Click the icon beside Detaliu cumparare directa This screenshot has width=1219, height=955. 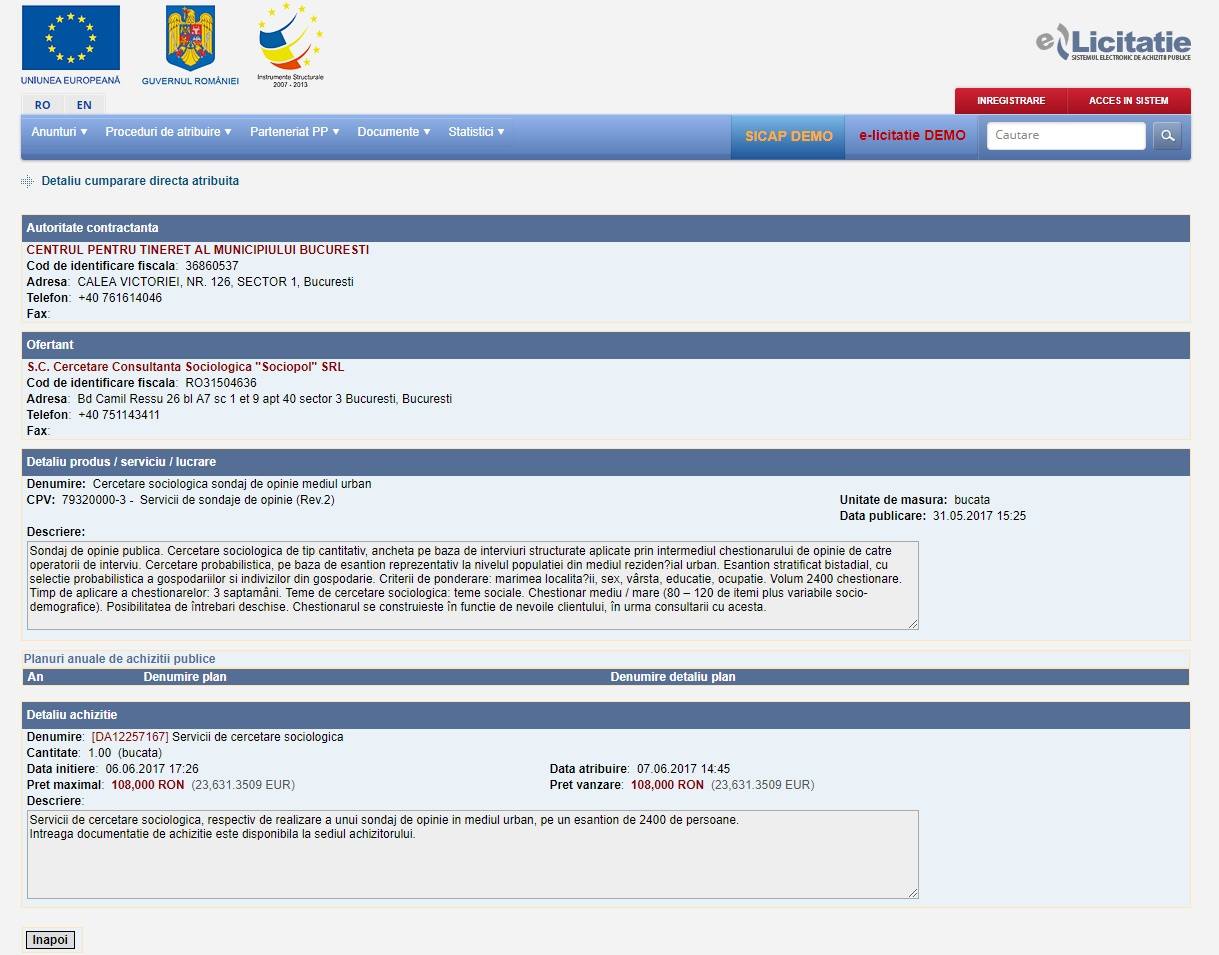tap(27, 181)
